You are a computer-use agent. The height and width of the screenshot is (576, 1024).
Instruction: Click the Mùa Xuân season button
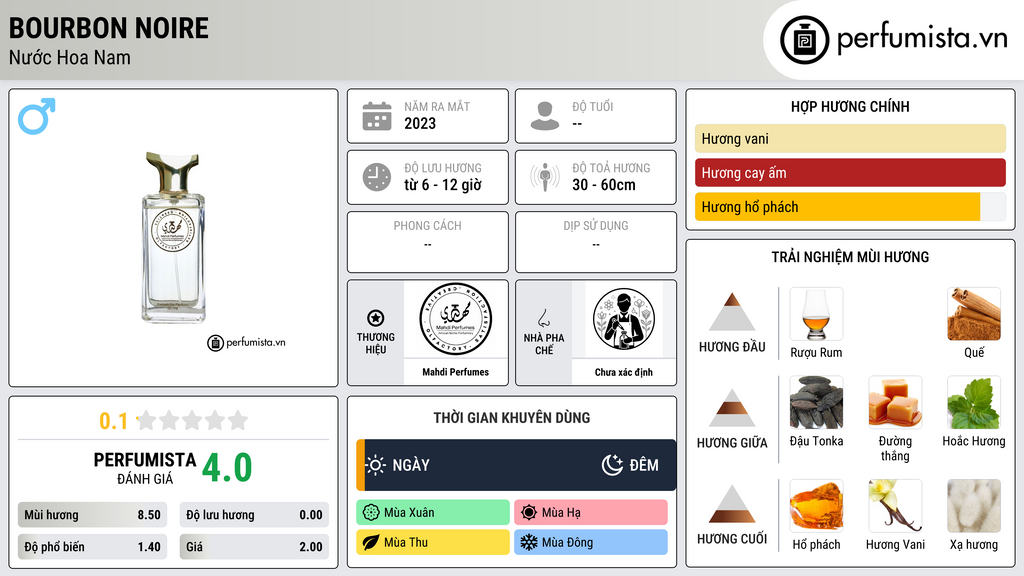coord(433,513)
